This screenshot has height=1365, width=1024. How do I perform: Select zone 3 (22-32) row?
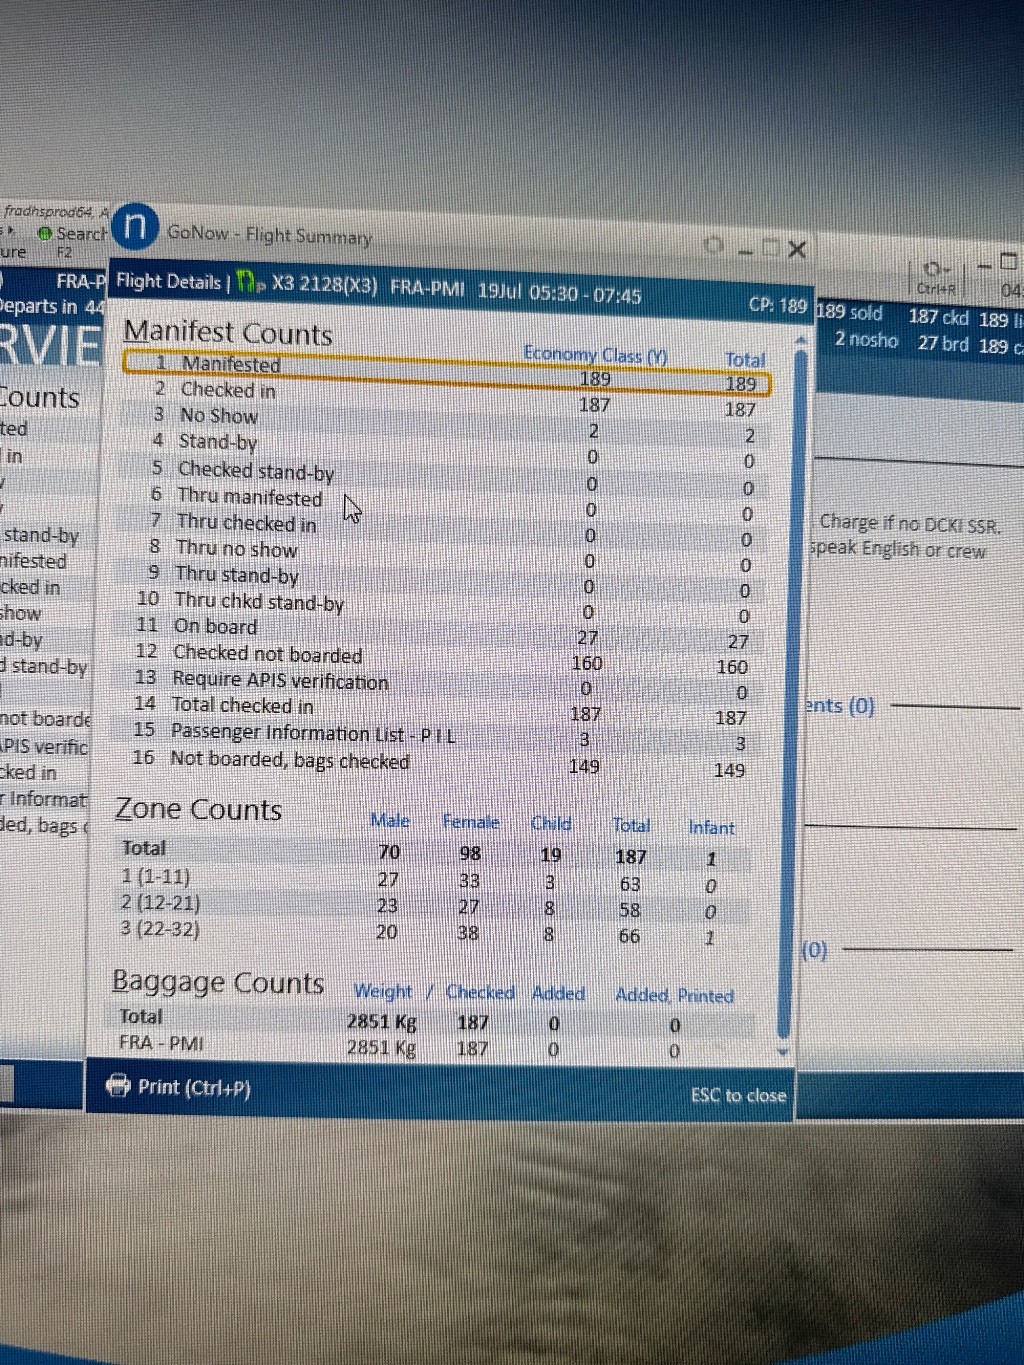coord(160,929)
